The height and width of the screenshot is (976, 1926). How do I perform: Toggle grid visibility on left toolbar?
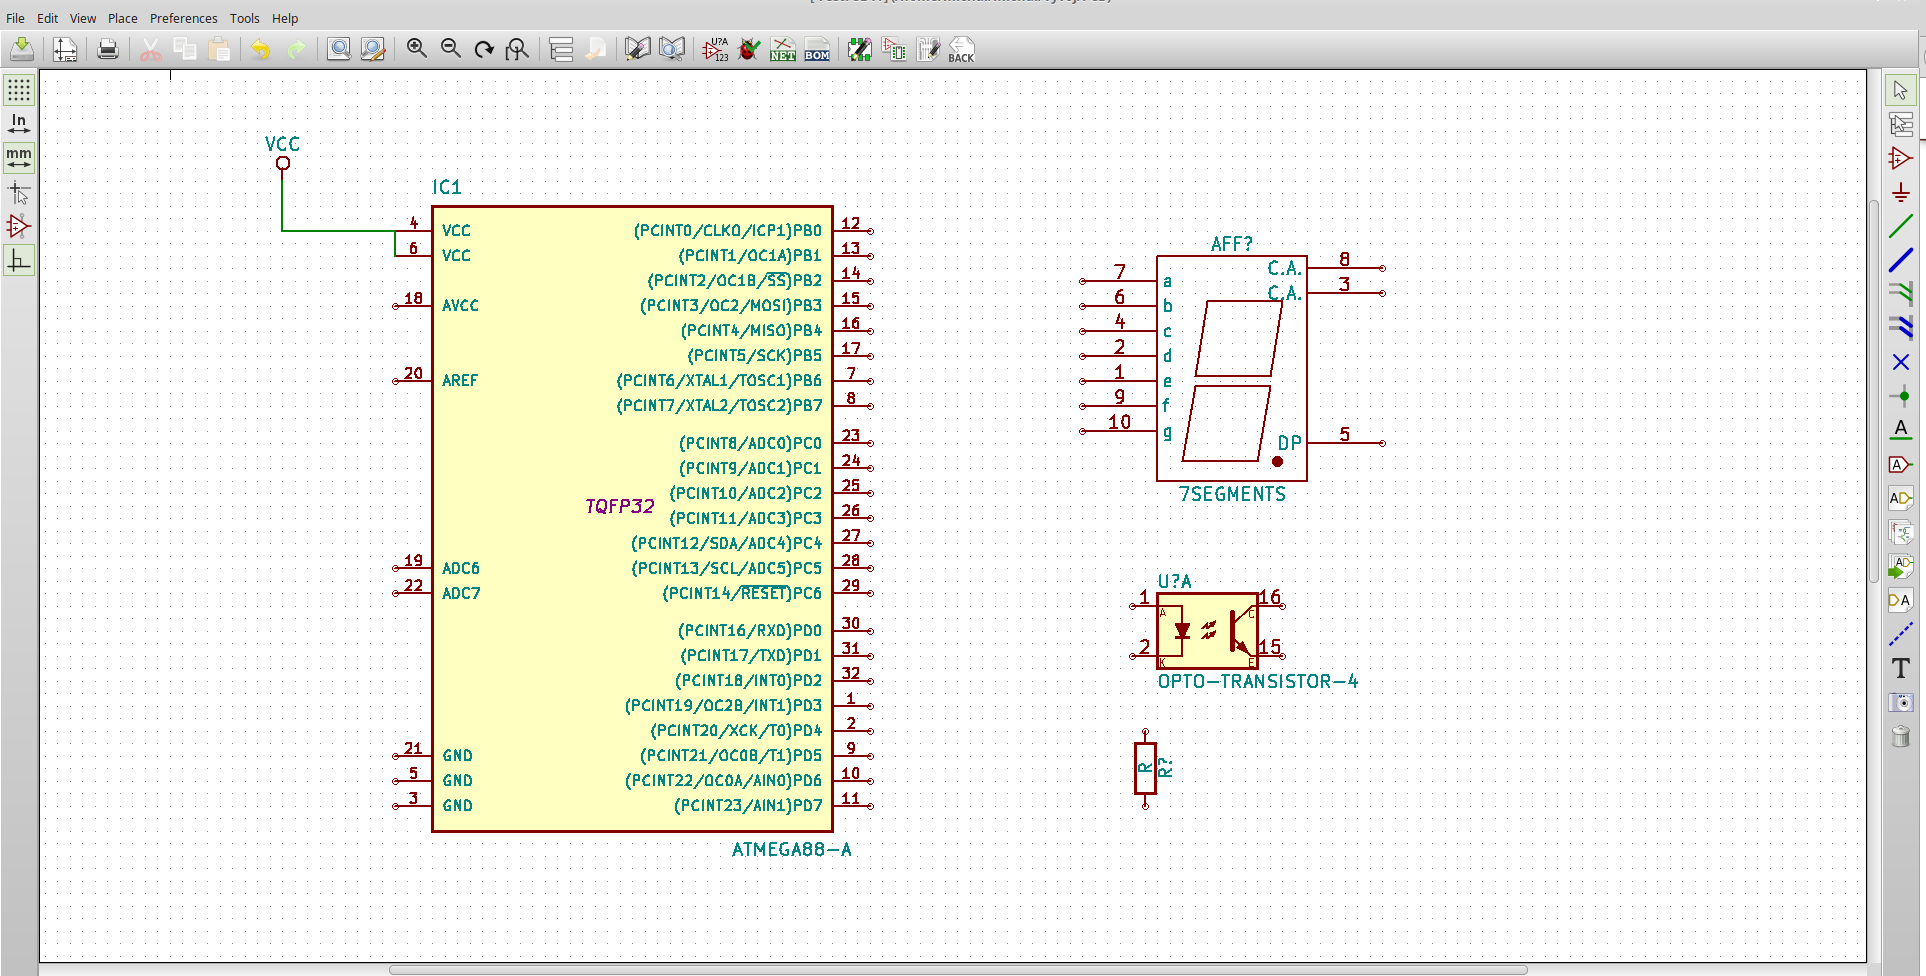[19, 90]
